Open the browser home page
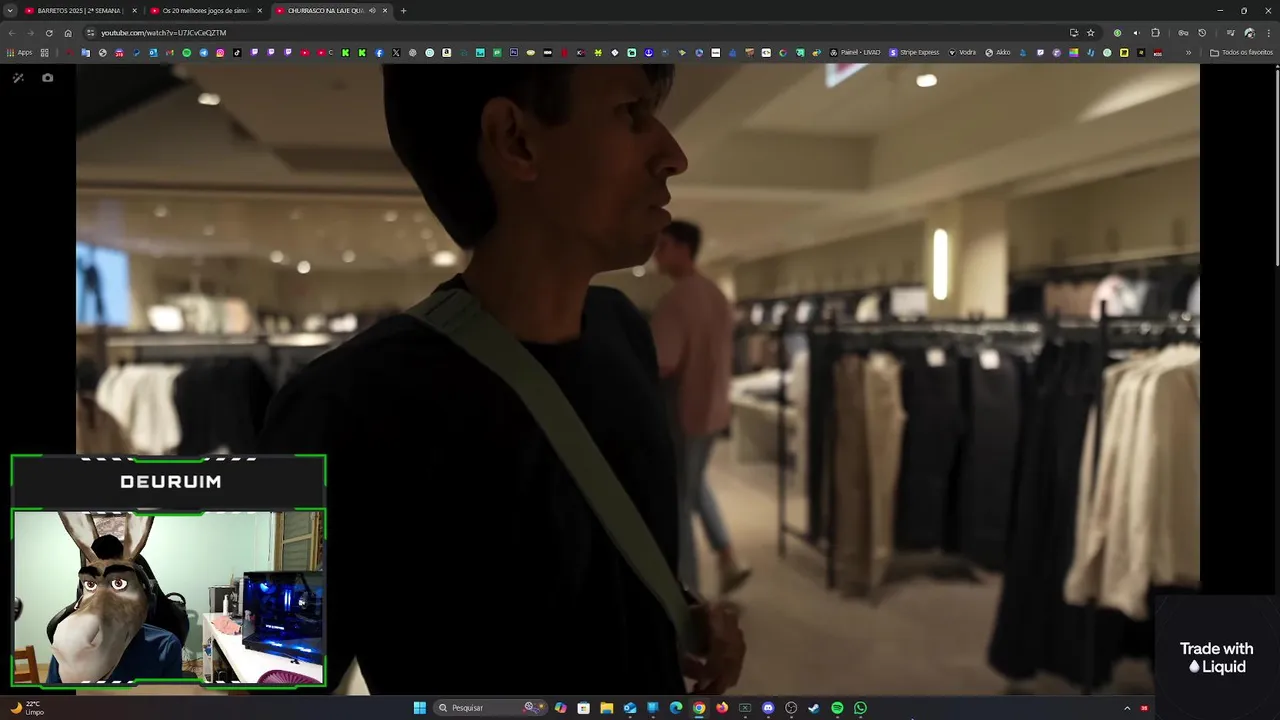This screenshot has width=1280, height=720. pyautogui.click(x=68, y=33)
